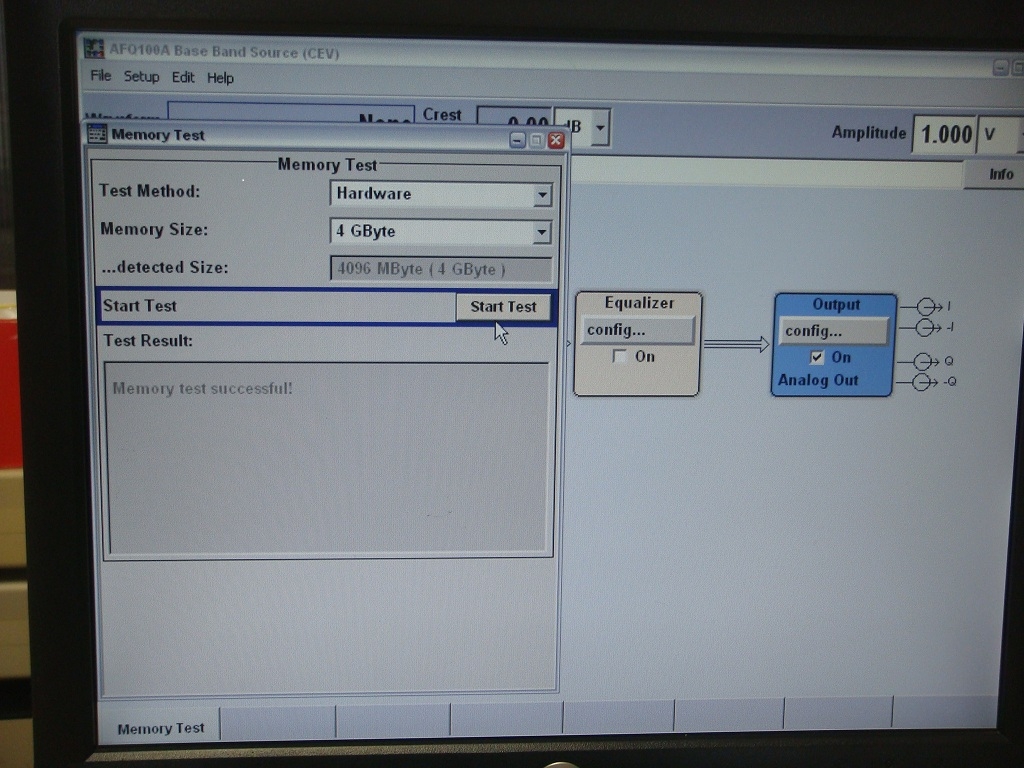Close the Memory Test dialog

pyautogui.click(x=556, y=140)
